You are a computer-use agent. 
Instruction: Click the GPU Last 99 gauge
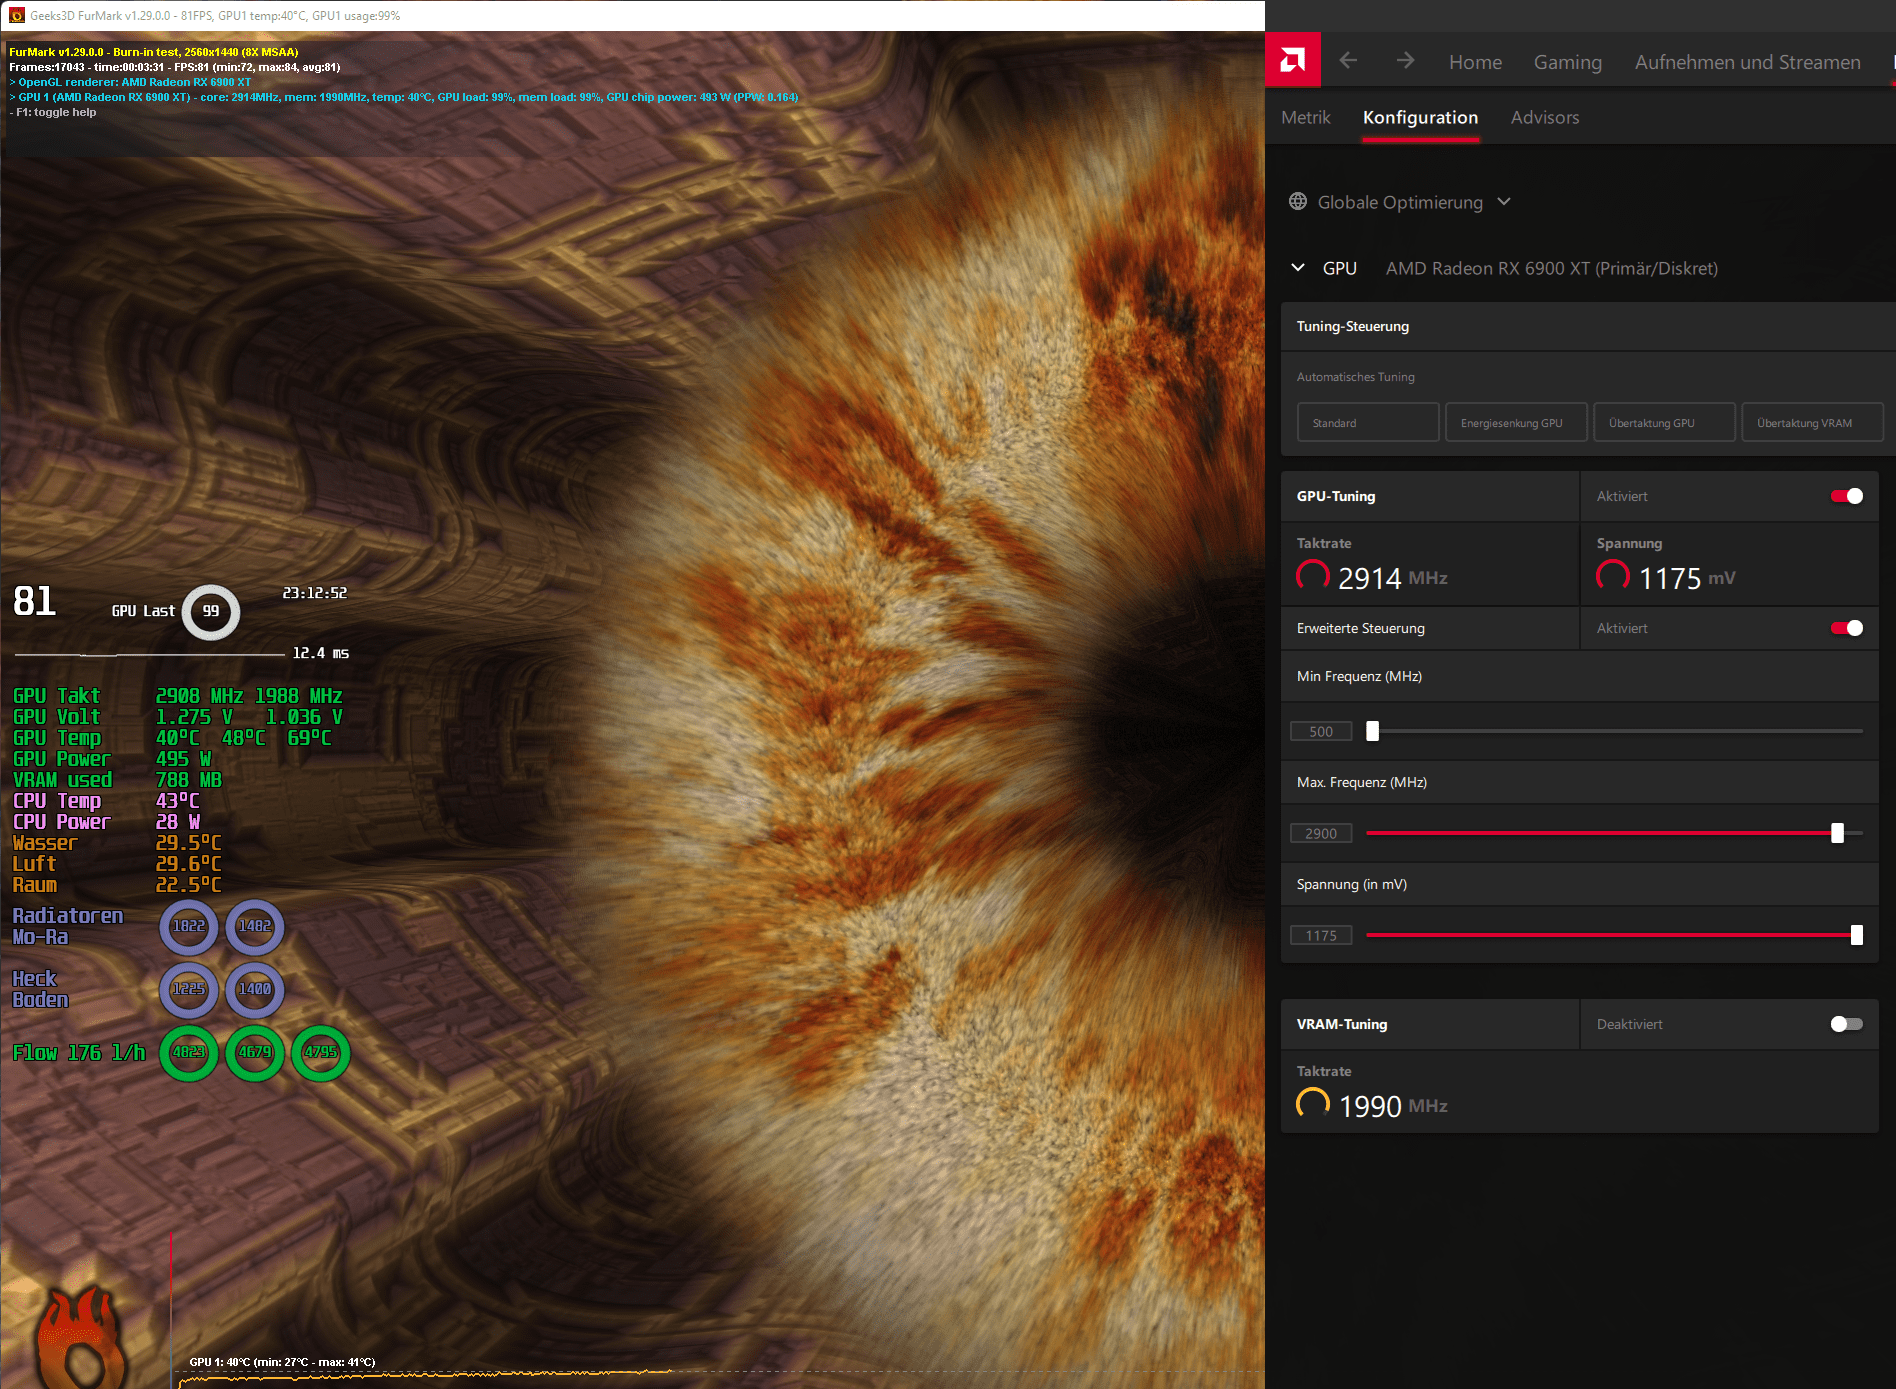pyautogui.click(x=211, y=611)
